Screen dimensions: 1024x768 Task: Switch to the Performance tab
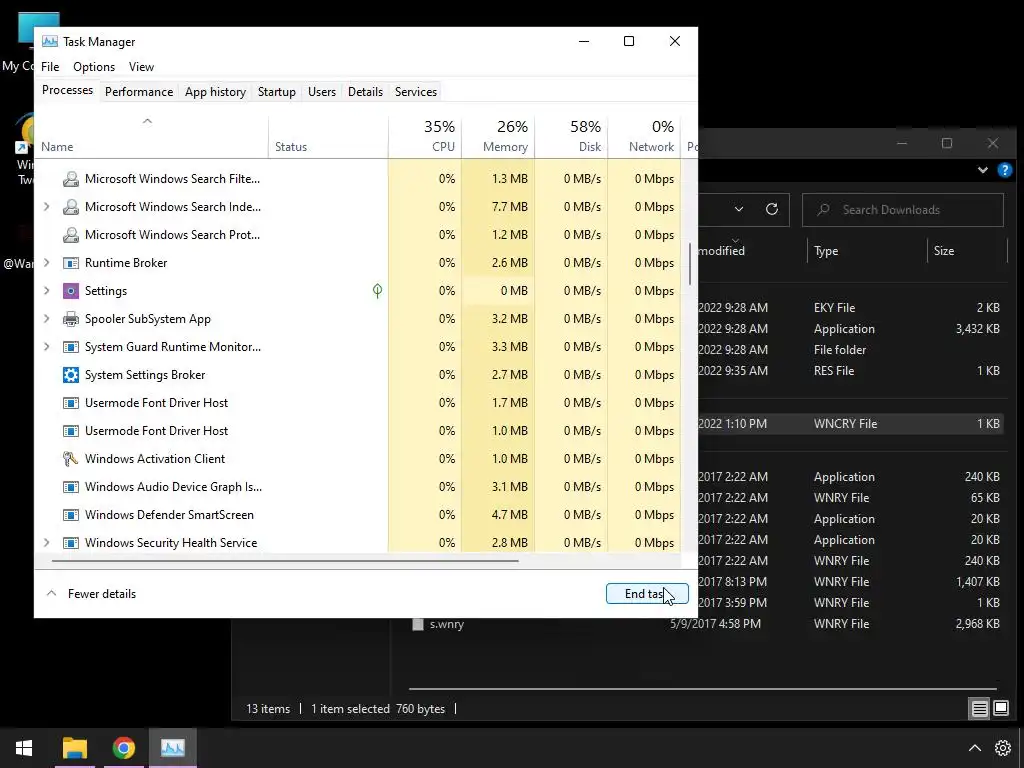(x=139, y=91)
